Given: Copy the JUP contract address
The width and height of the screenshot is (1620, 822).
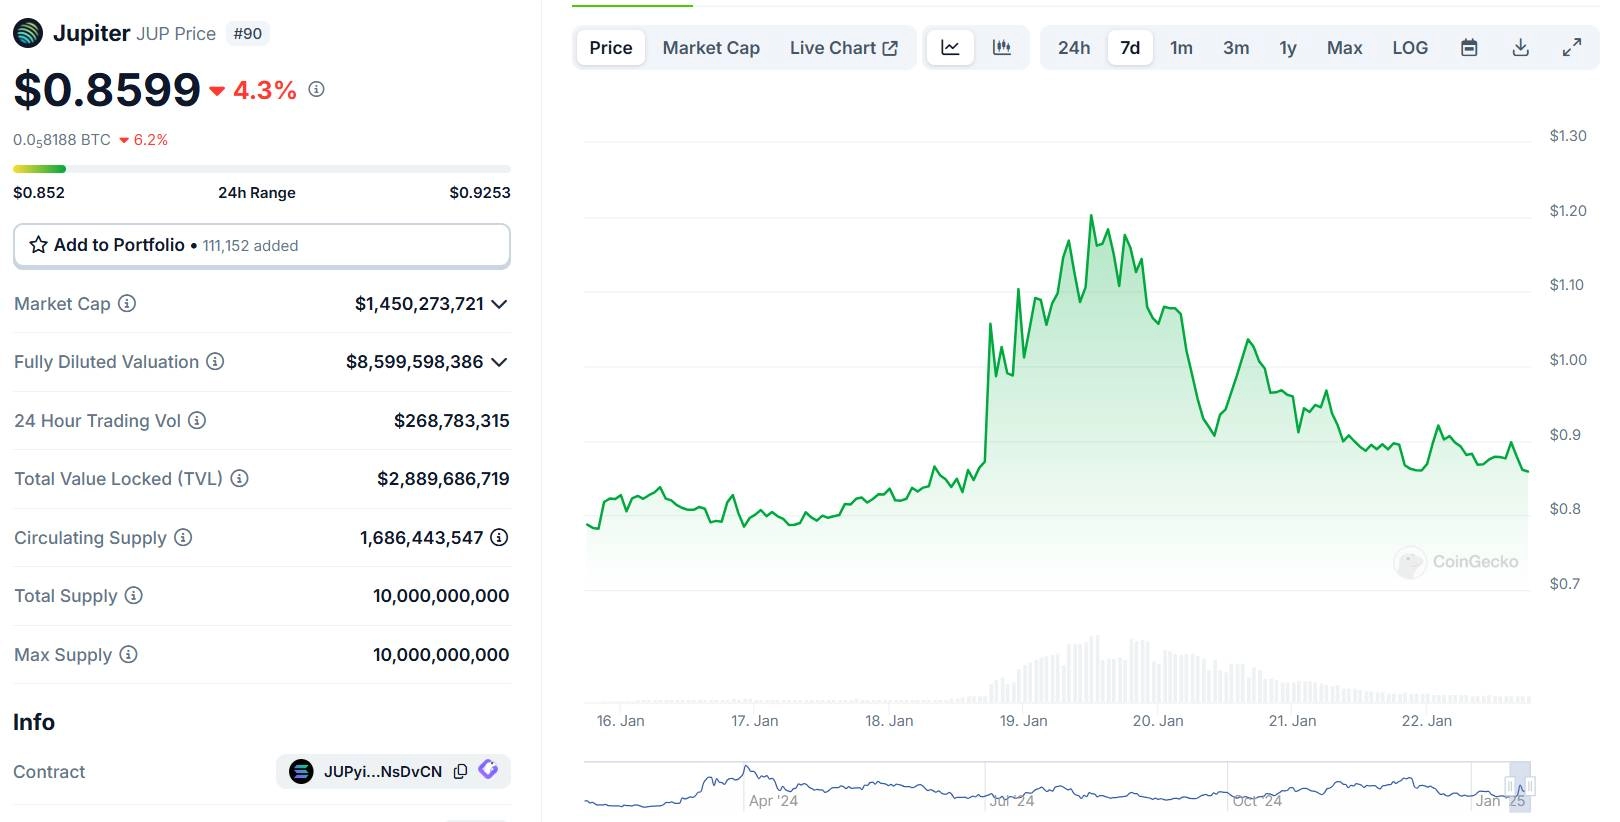Looking at the screenshot, I should pos(460,771).
